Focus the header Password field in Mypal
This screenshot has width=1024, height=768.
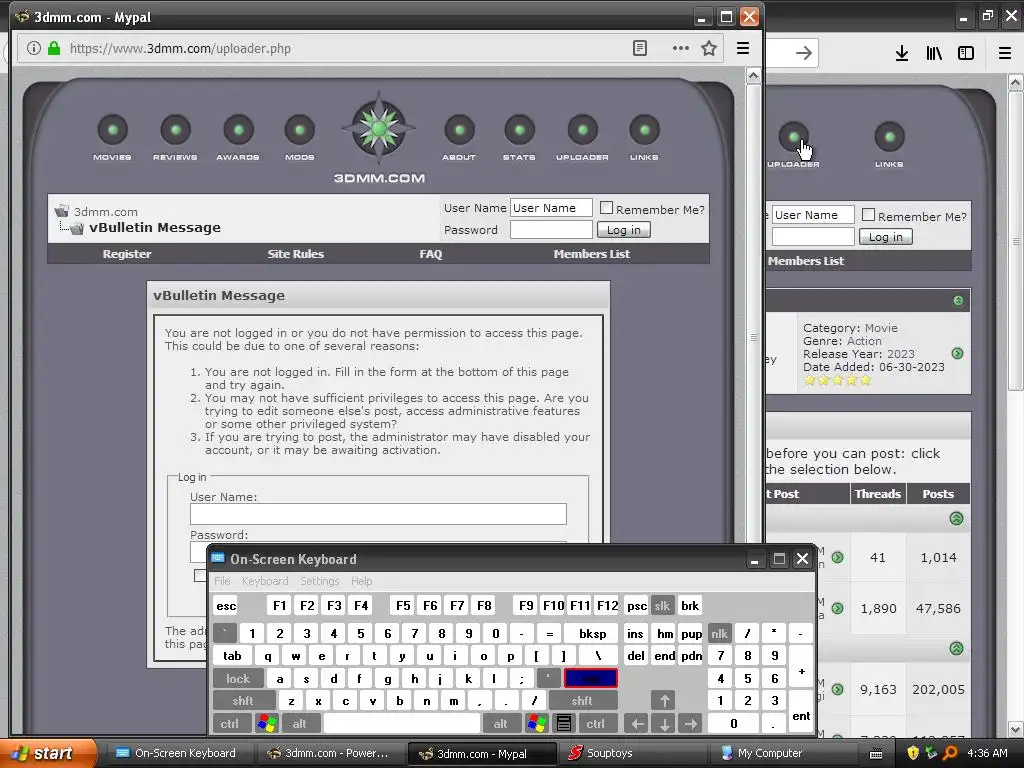(551, 230)
